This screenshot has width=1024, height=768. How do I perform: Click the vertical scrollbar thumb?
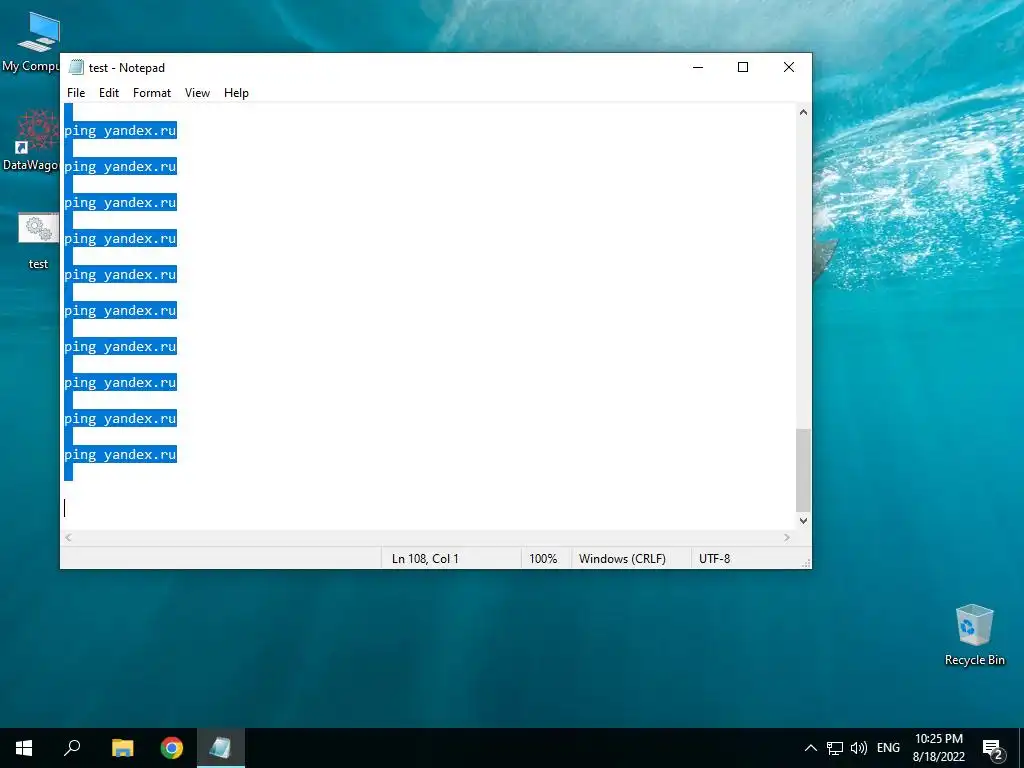(x=803, y=470)
